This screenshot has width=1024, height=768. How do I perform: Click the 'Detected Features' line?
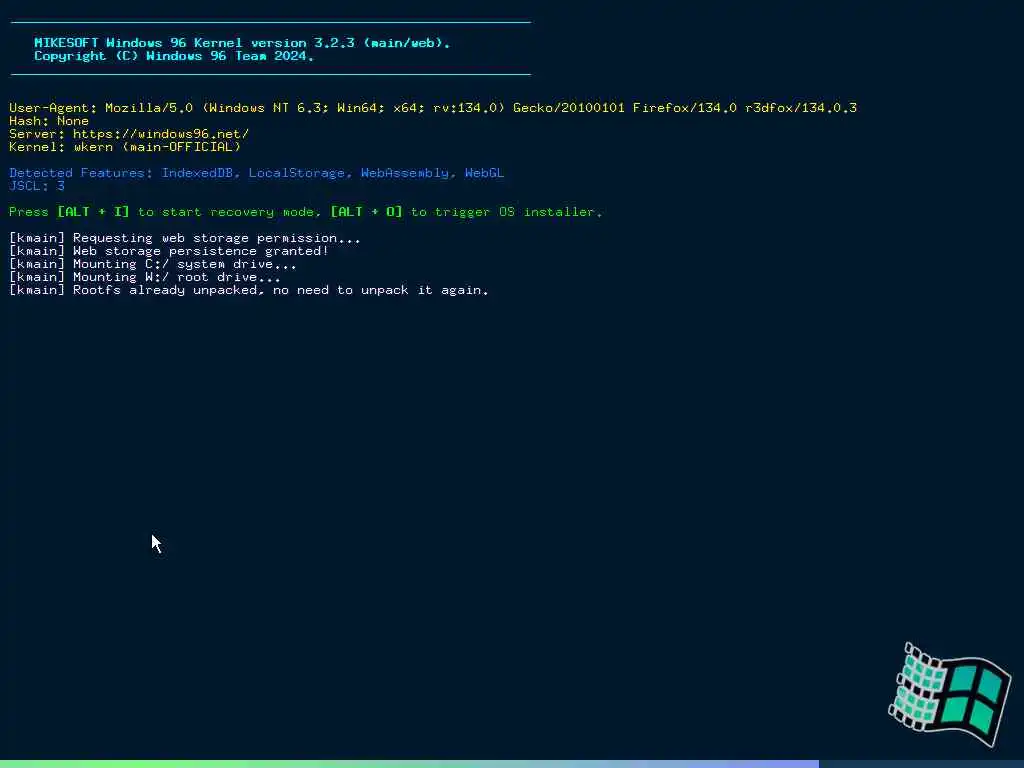257,173
